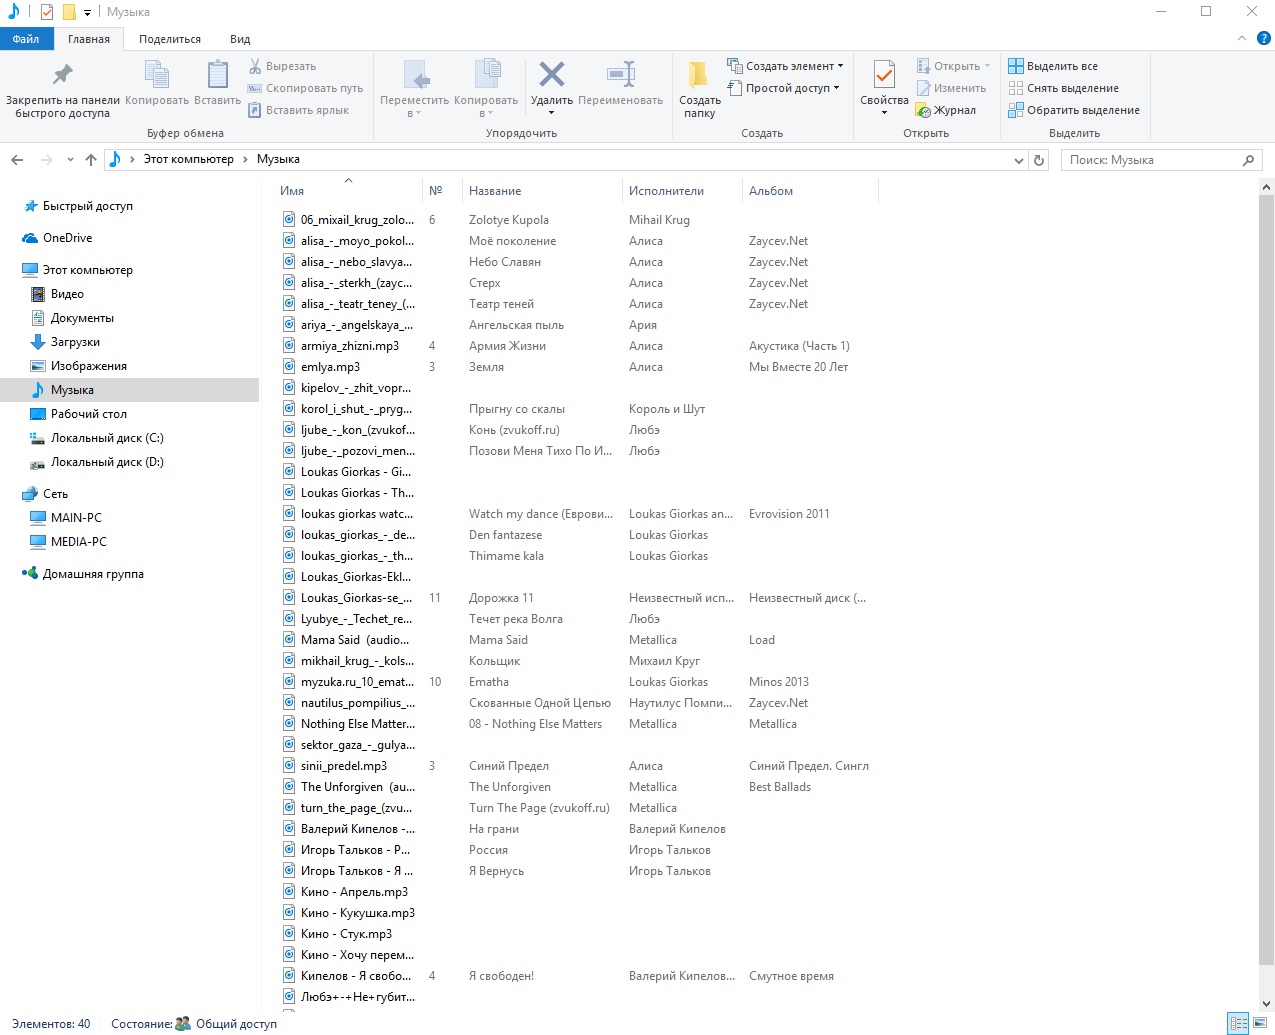Open the Файл tab
Screen dimensions: 1275x1035
(26, 39)
